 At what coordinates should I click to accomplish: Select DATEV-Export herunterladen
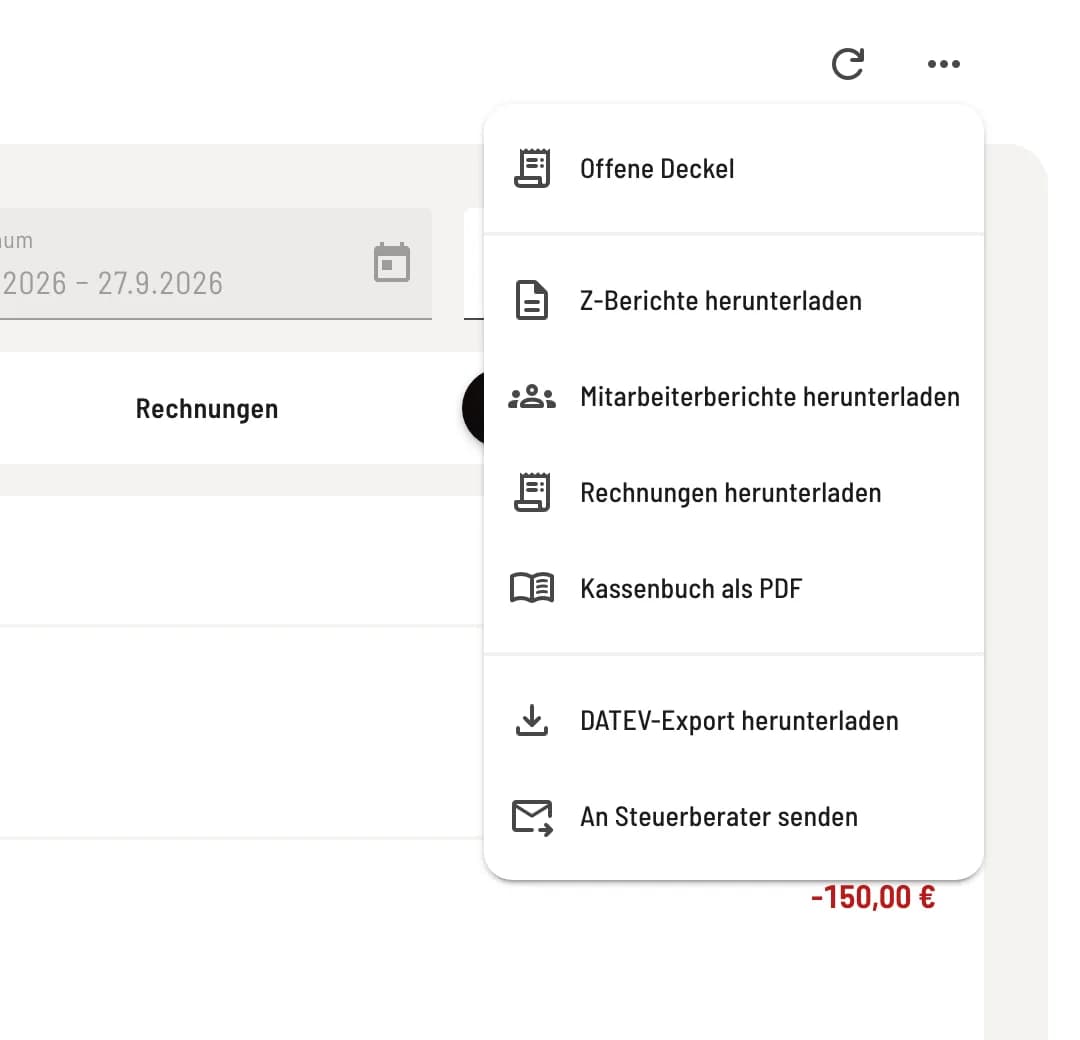(734, 720)
